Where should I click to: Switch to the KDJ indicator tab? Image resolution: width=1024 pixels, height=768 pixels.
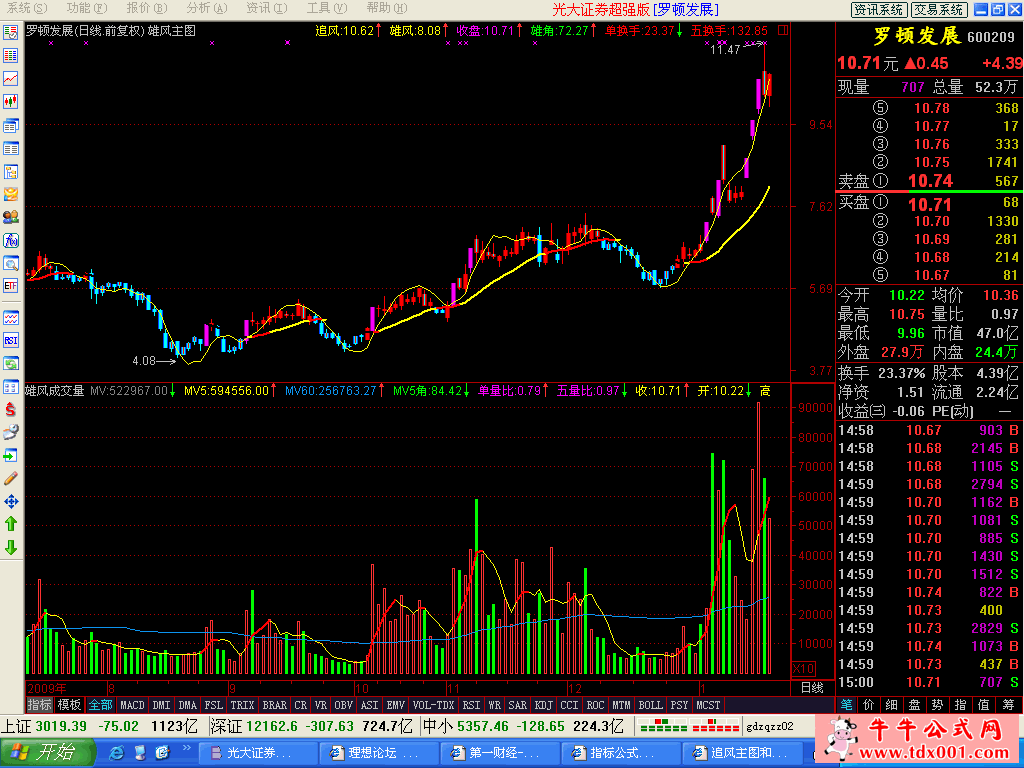click(x=543, y=705)
